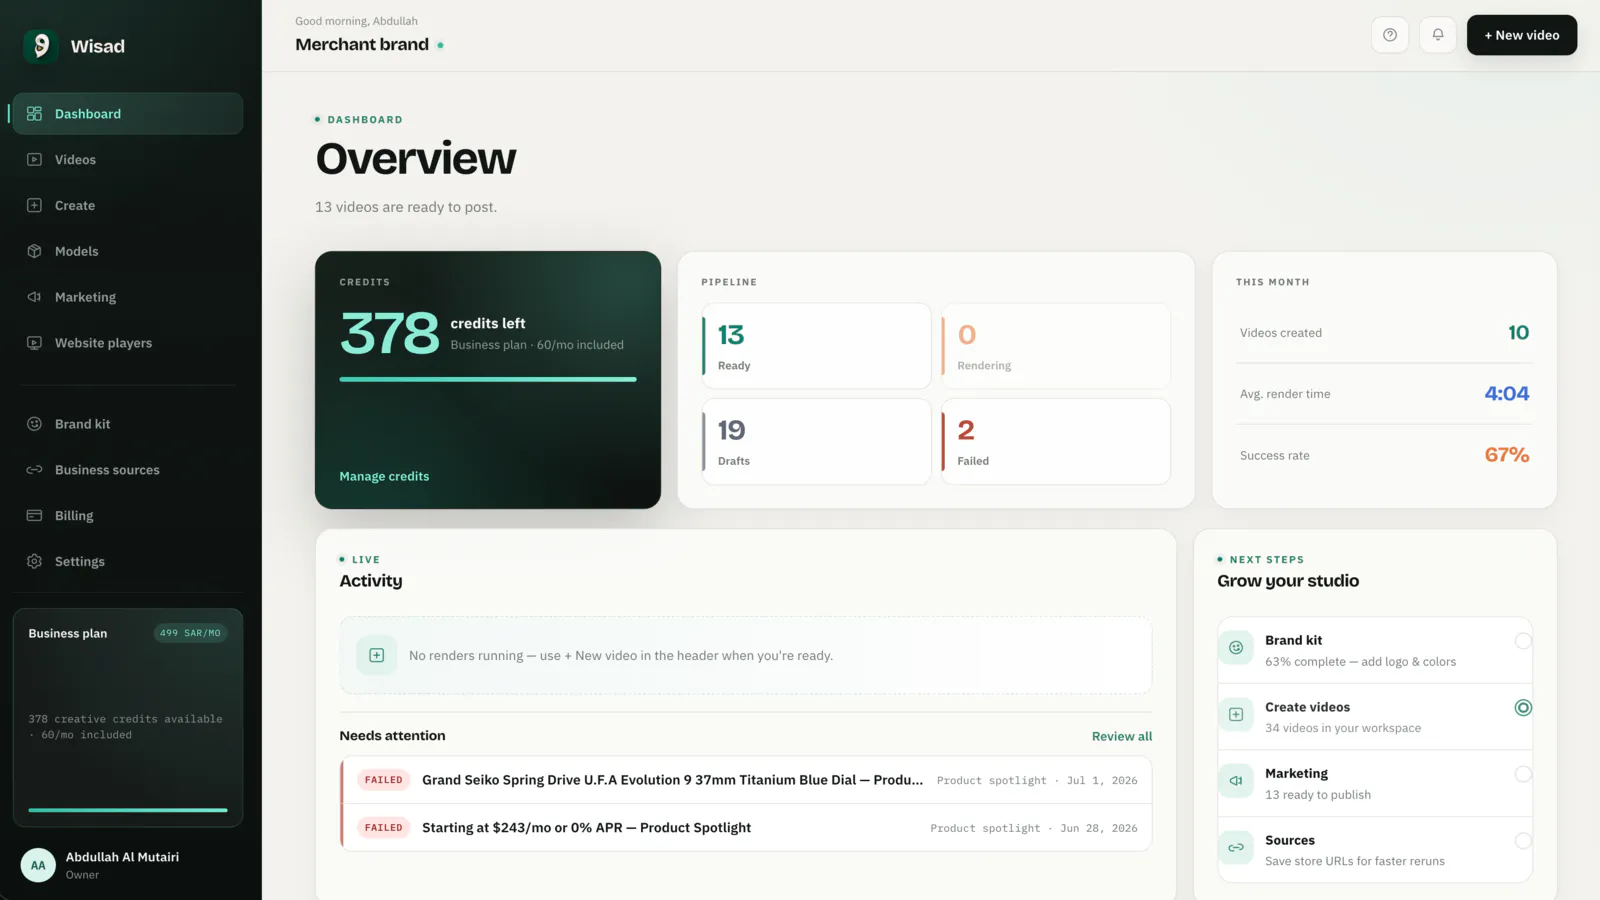This screenshot has height=900, width=1600.
Task: Click the credits progress bar in Credits card
Action: coord(488,380)
